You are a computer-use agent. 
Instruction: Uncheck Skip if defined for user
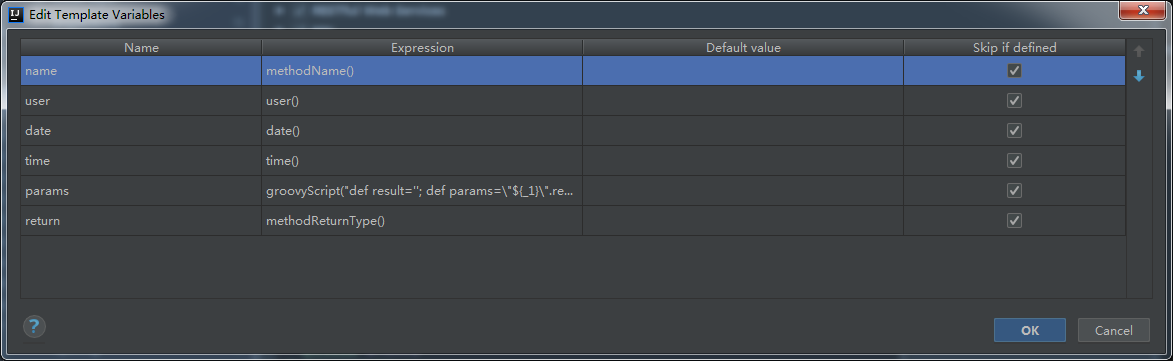(x=1014, y=101)
